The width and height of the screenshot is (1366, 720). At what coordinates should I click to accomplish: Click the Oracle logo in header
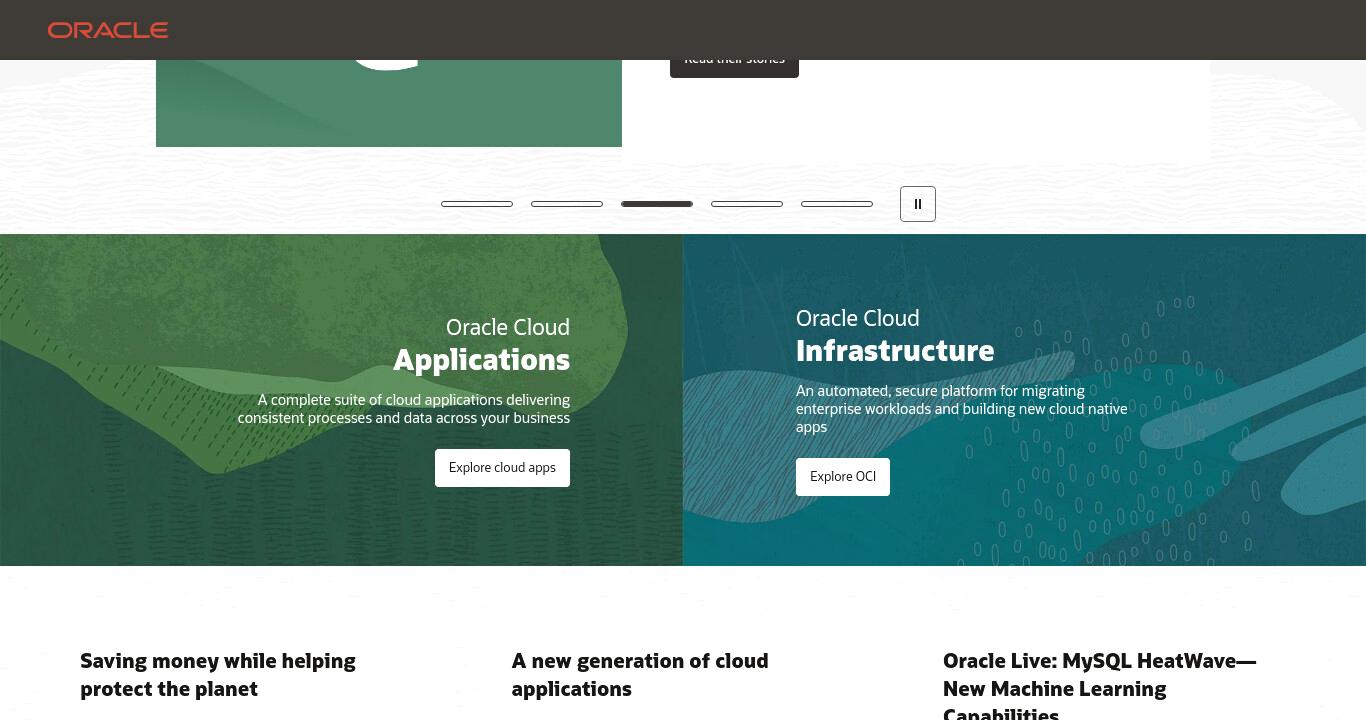pos(108,30)
